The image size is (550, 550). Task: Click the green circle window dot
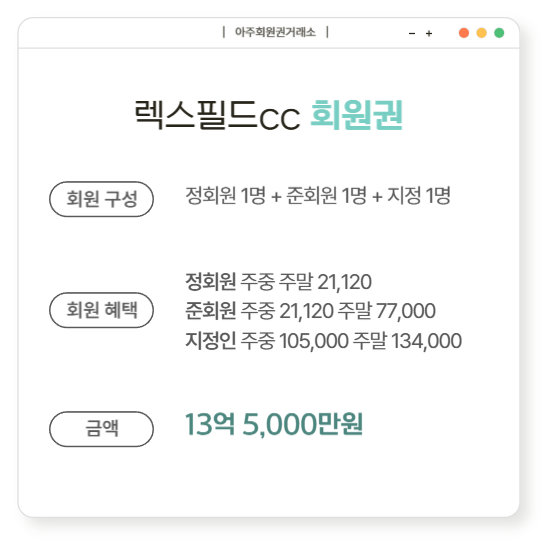pos(499,33)
